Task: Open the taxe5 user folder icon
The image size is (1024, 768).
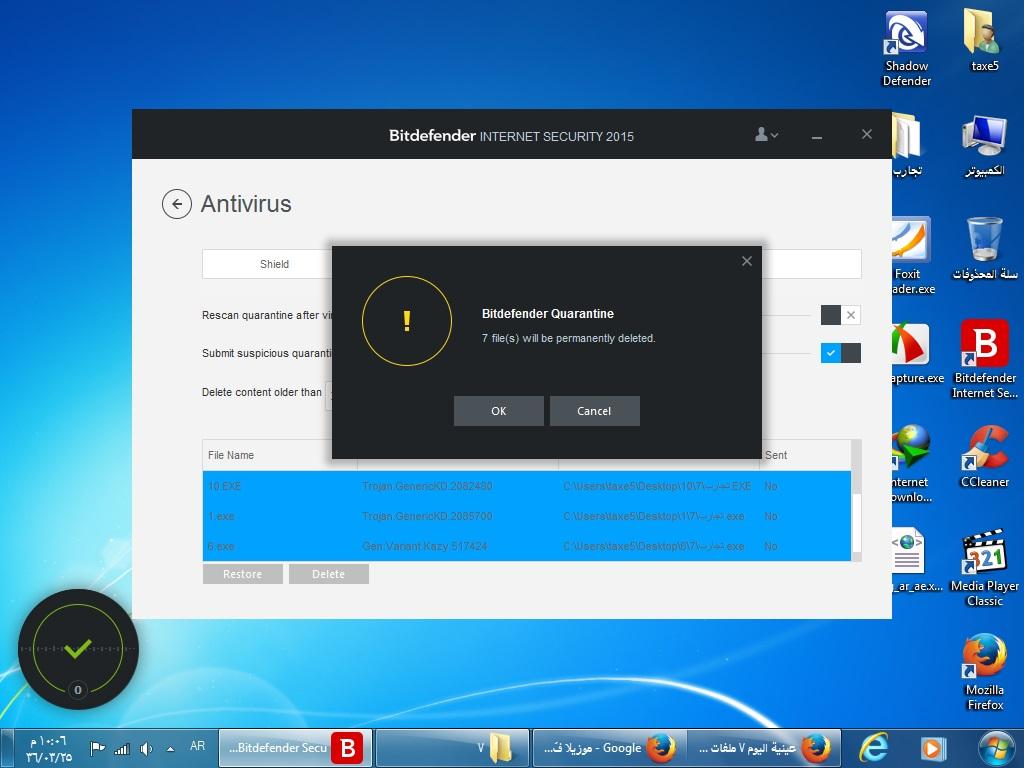Action: pos(984,40)
